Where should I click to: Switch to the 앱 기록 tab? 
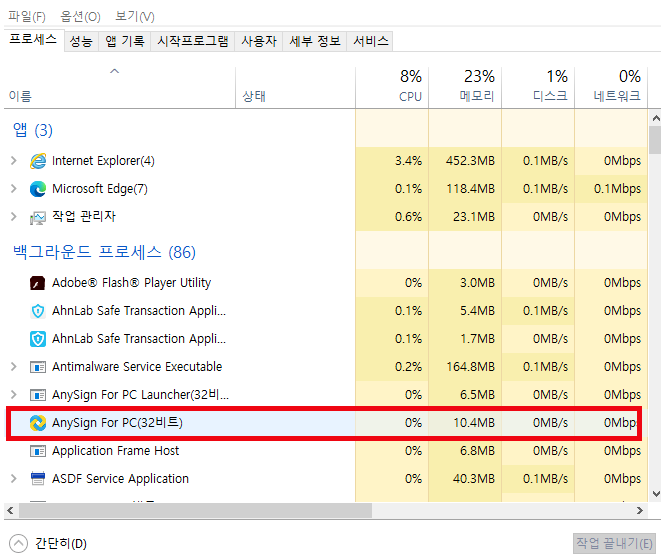click(x=124, y=41)
